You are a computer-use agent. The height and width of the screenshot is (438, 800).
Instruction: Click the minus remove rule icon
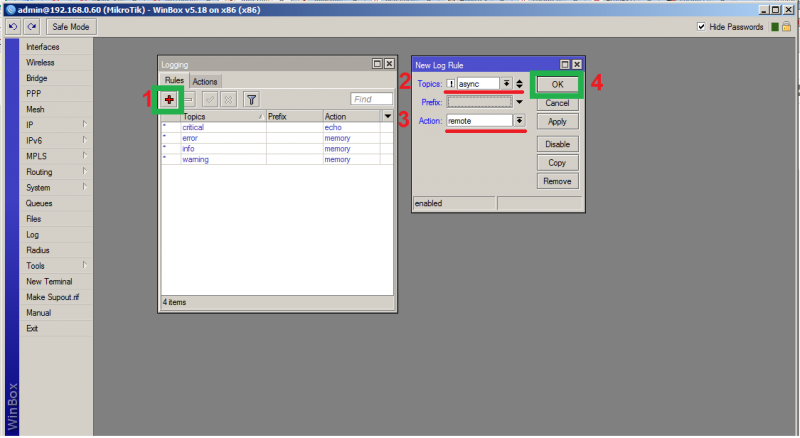189,100
